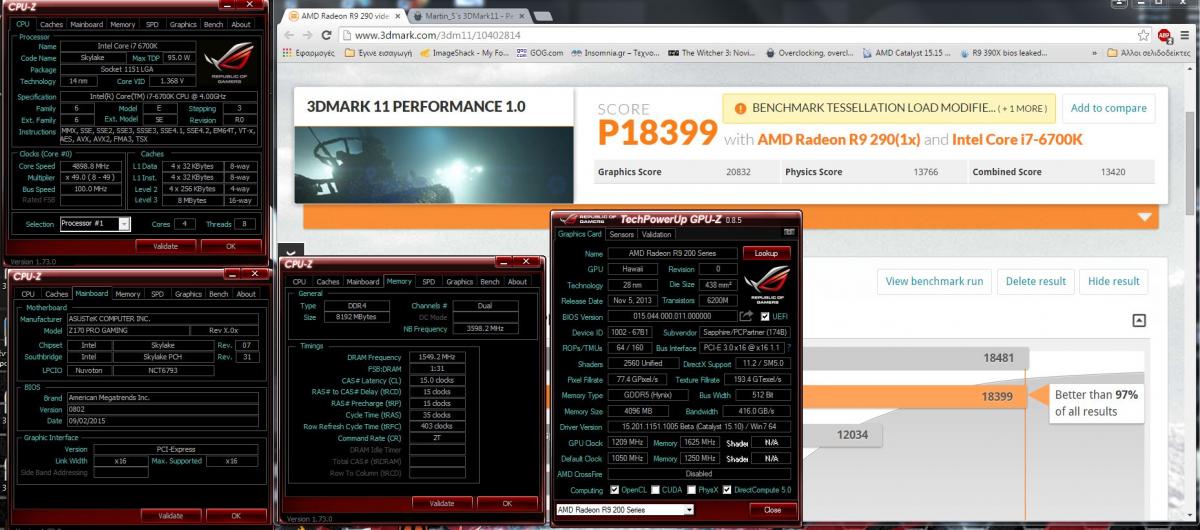Click Hide result

1113,282
